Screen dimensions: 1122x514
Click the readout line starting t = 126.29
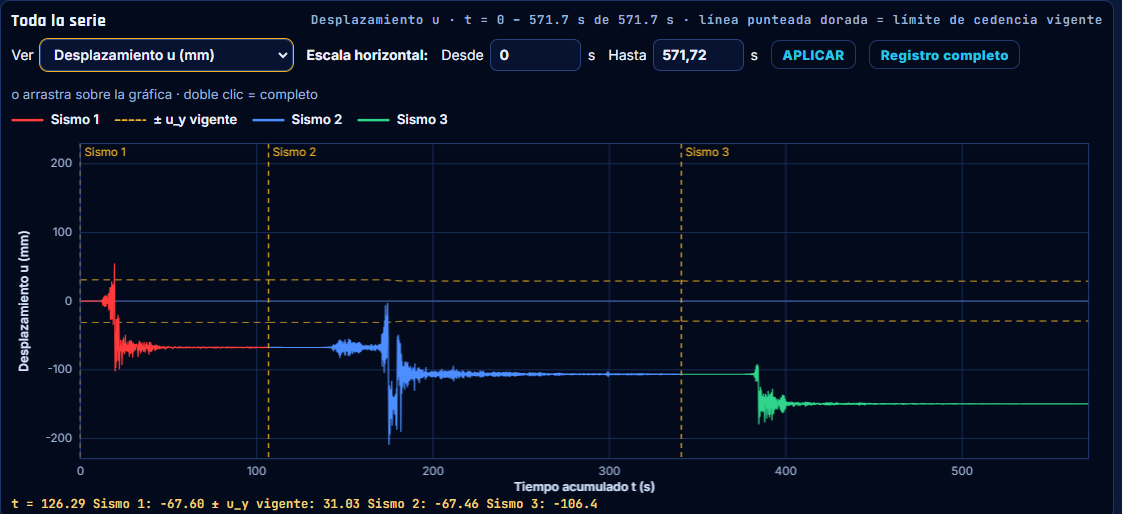[305, 505]
